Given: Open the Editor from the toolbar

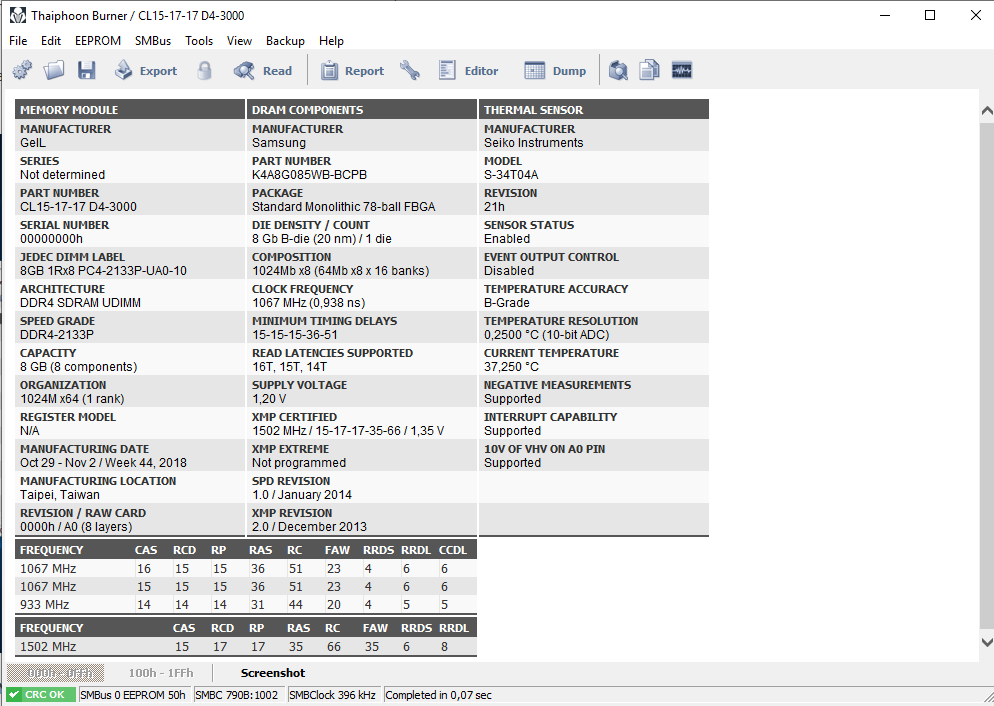Looking at the screenshot, I should tap(468, 70).
